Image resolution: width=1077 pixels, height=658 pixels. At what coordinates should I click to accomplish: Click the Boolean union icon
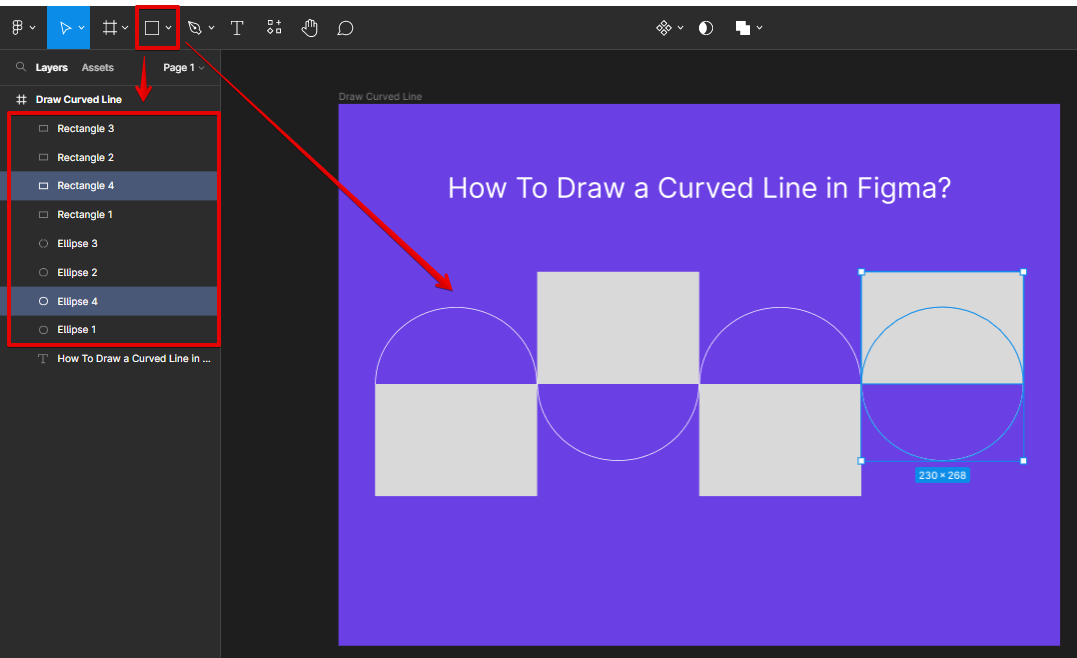743,28
